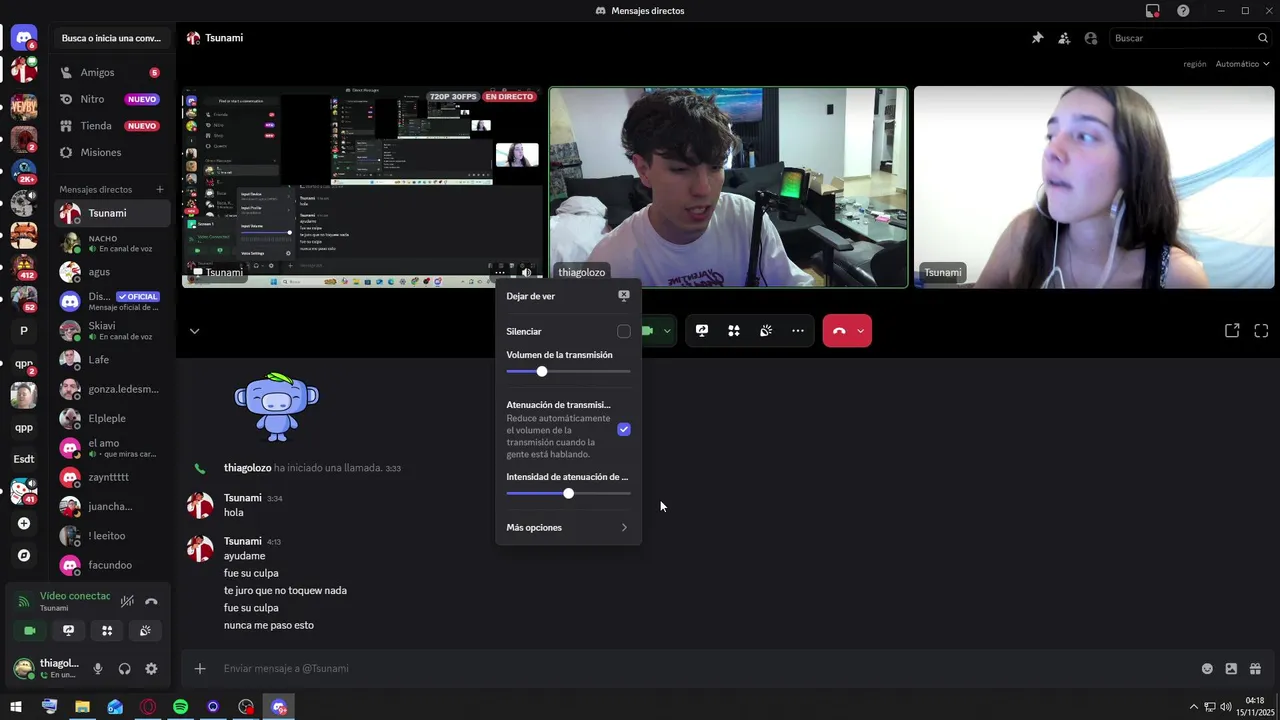The image size is (1280, 720).
Task: Start an activity from call controls
Action: pos(734,331)
